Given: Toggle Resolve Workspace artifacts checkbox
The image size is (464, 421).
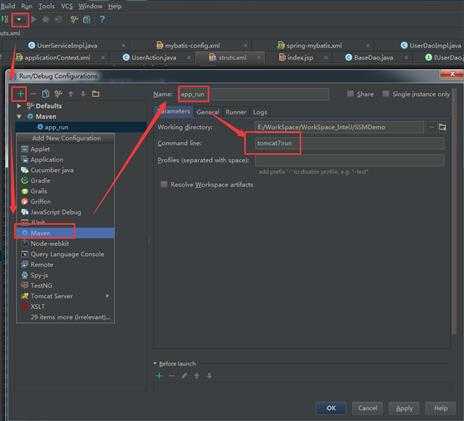Looking at the screenshot, I should (164, 184).
